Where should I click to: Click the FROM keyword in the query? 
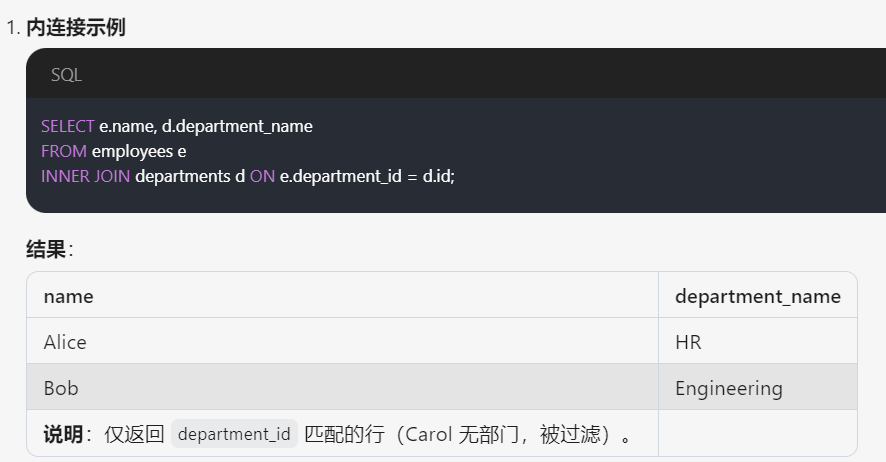(64, 151)
